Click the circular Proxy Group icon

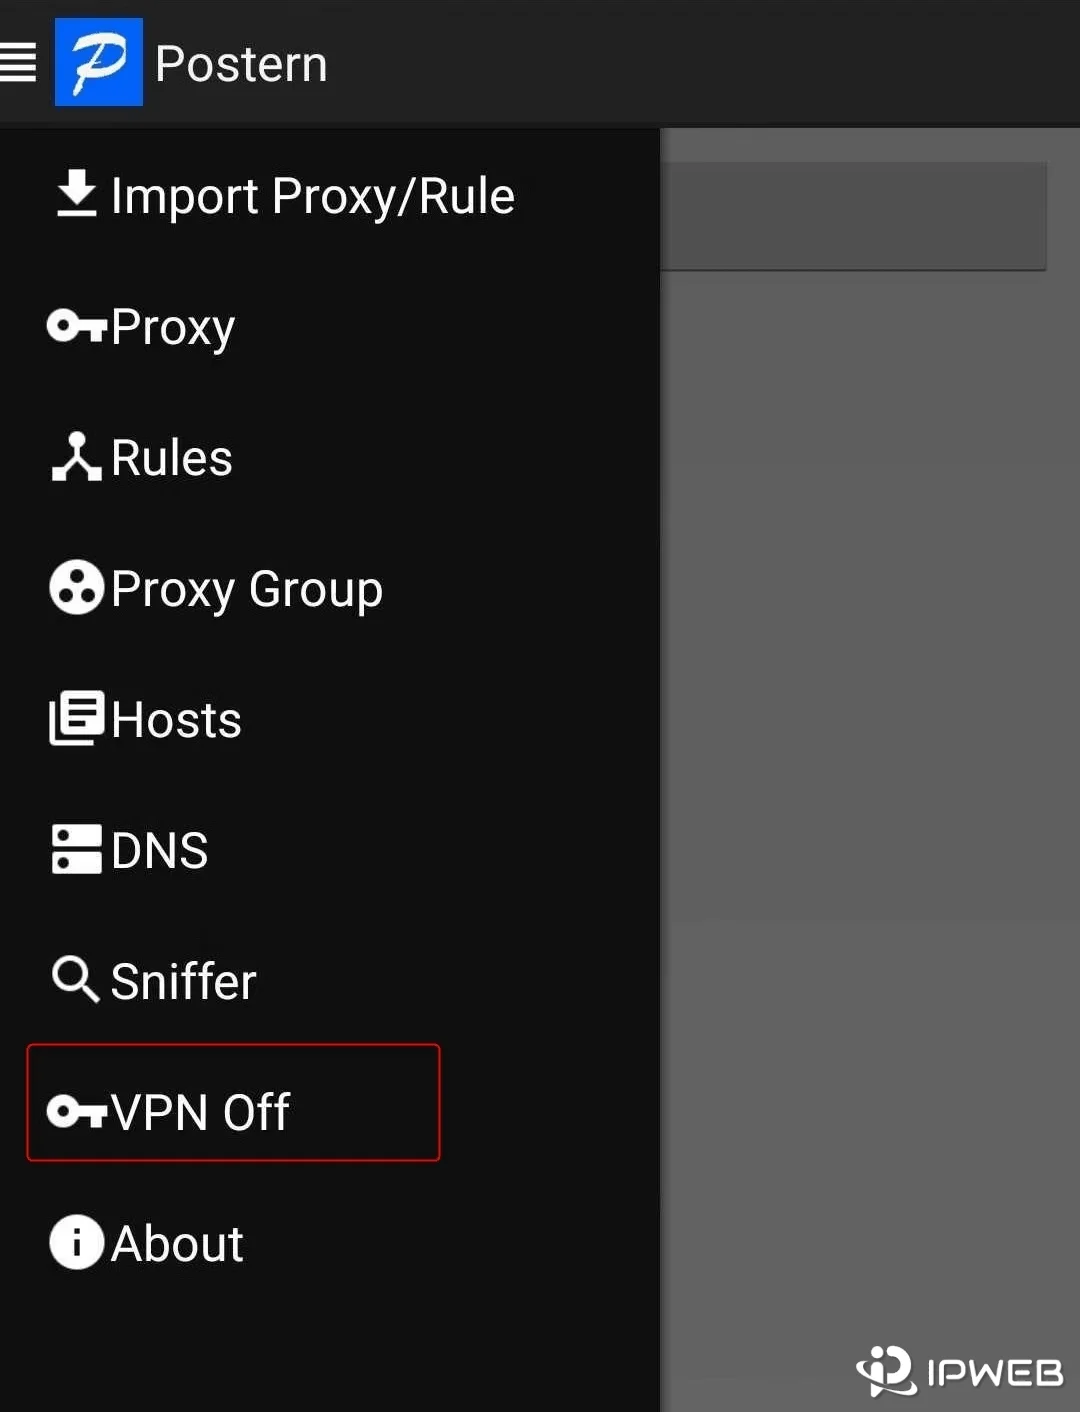[76, 587]
